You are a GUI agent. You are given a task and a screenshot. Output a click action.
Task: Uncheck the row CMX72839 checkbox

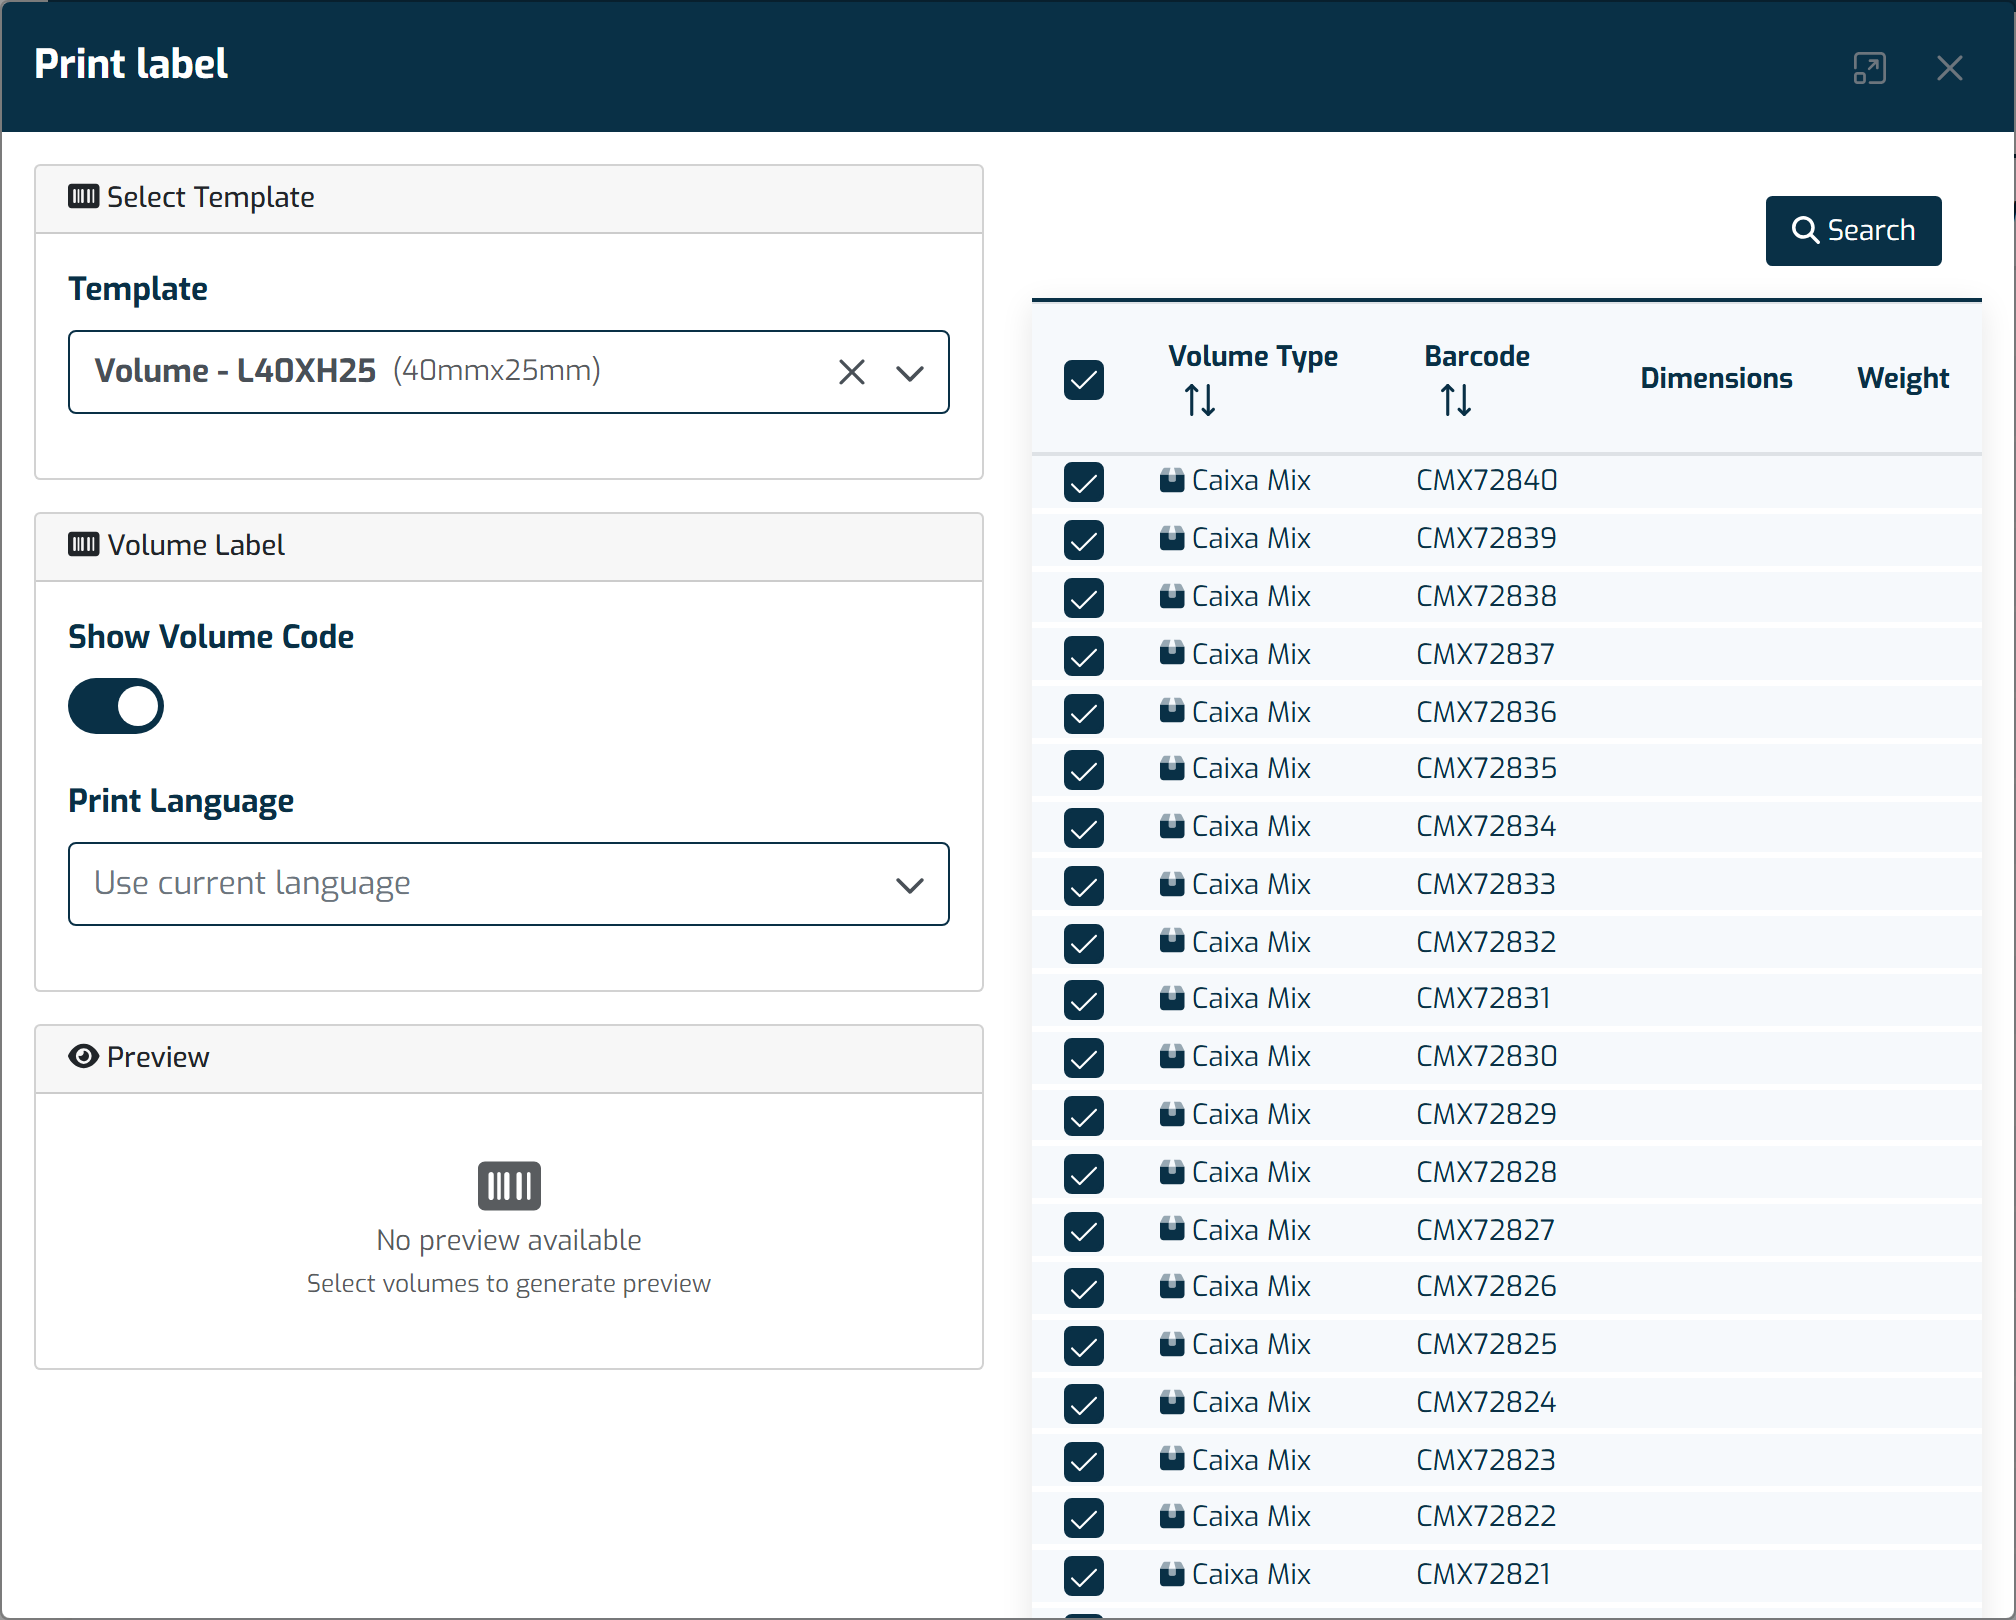click(1084, 540)
